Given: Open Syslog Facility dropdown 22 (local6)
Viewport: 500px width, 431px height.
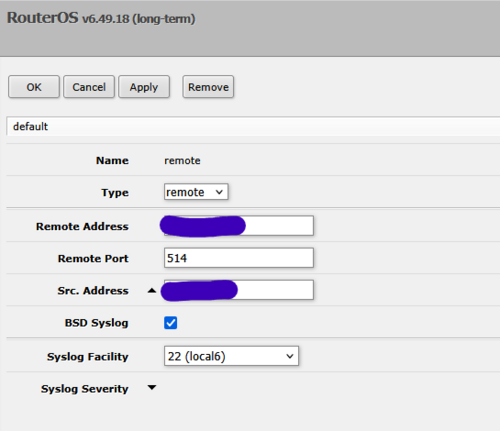Looking at the screenshot, I should pos(231,356).
